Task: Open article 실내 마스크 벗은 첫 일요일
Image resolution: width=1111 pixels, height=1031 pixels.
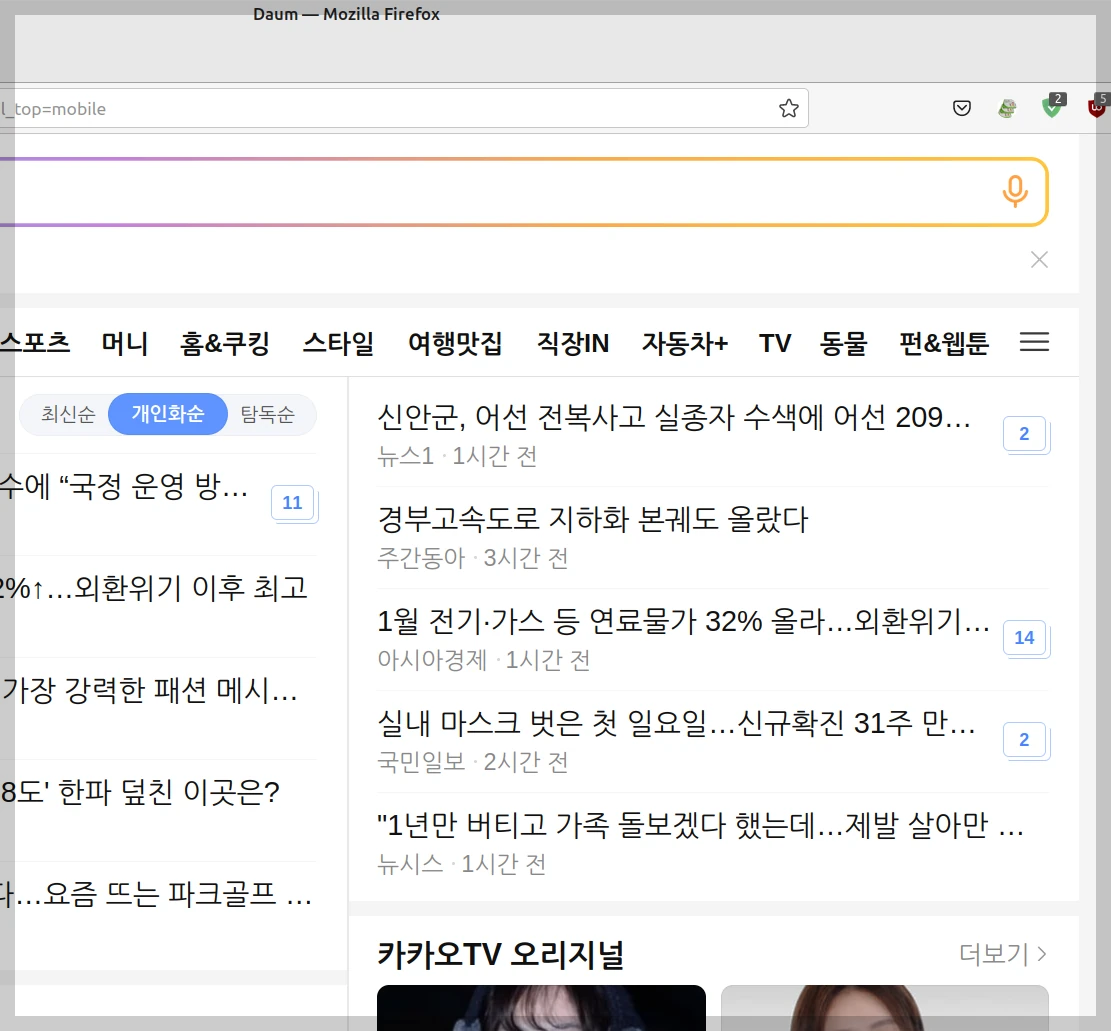Action: [x=676, y=723]
